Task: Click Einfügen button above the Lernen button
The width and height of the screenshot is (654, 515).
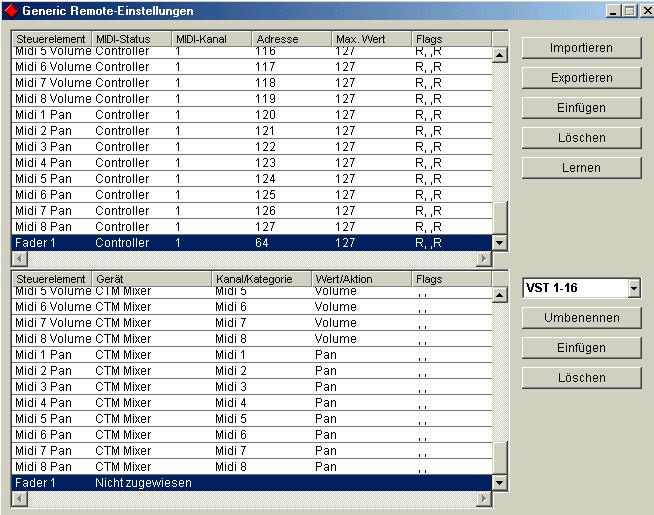Action: (x=581, y=108)
